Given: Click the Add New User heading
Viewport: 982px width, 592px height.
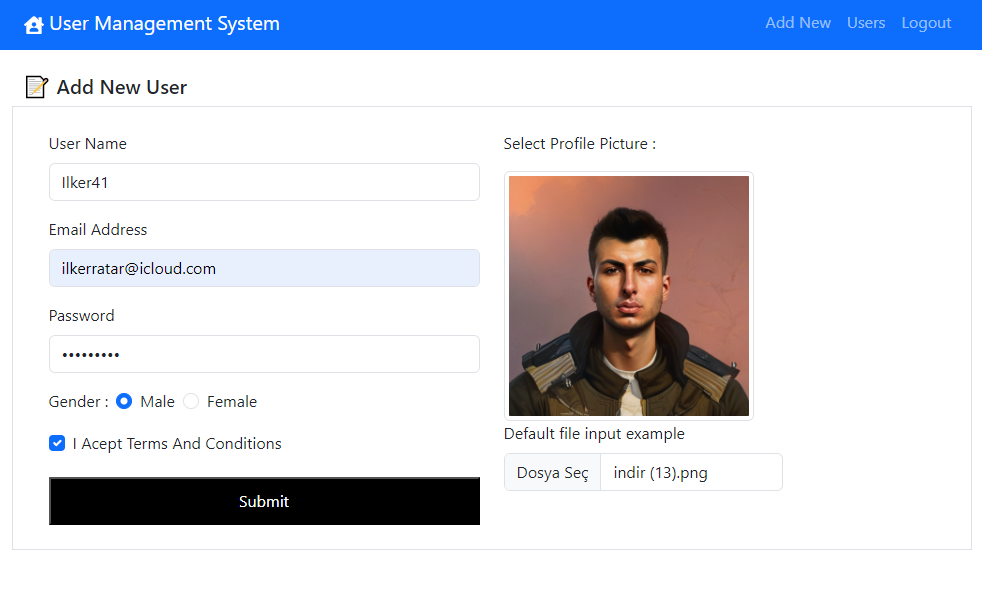Looking at the screenshot, I should pyautogui.click(x=120, y=87).
